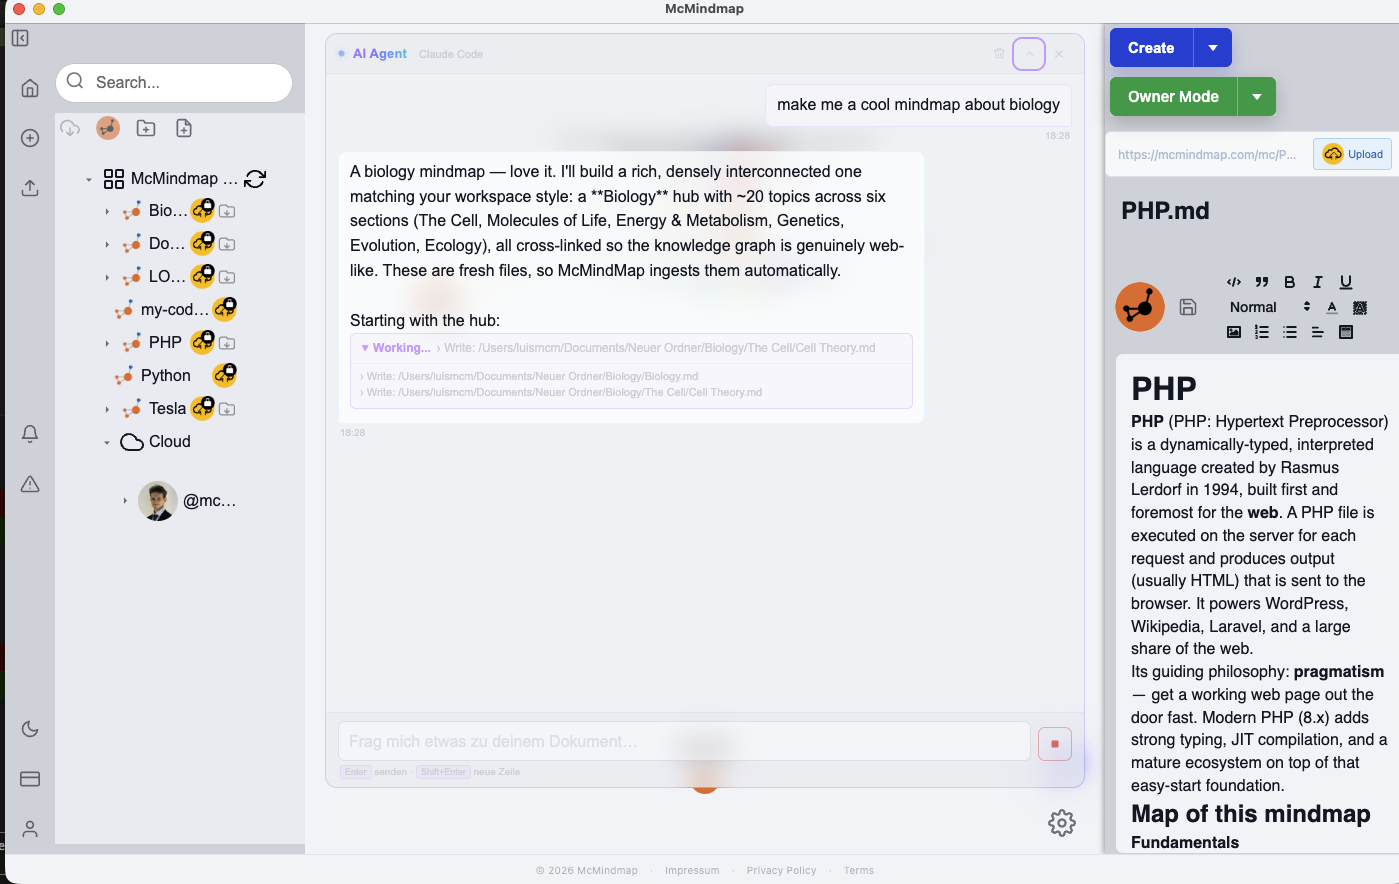Open the @mc… user avatar

click(x=158, y=501)
